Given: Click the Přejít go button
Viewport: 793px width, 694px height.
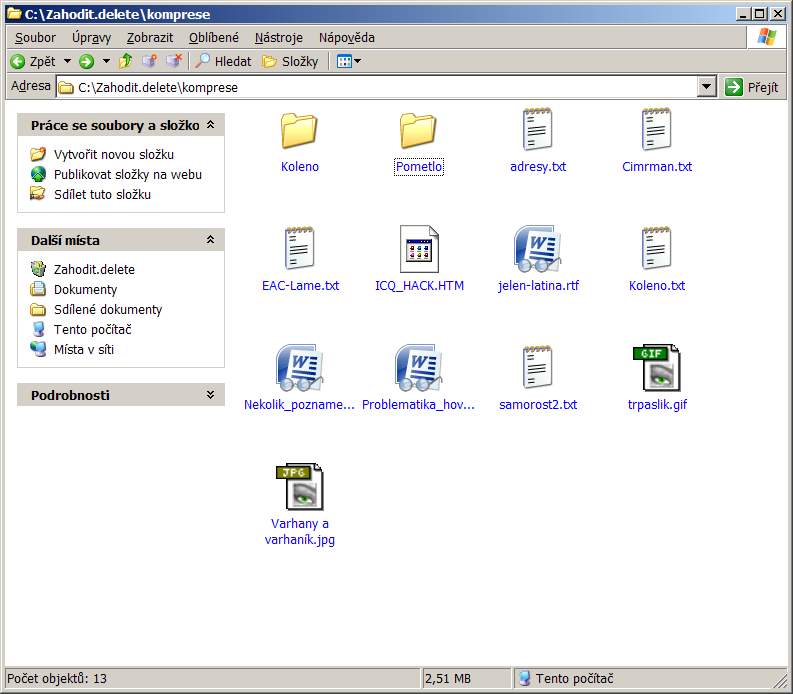Looking at the screenshot, I should click(752, 87).
